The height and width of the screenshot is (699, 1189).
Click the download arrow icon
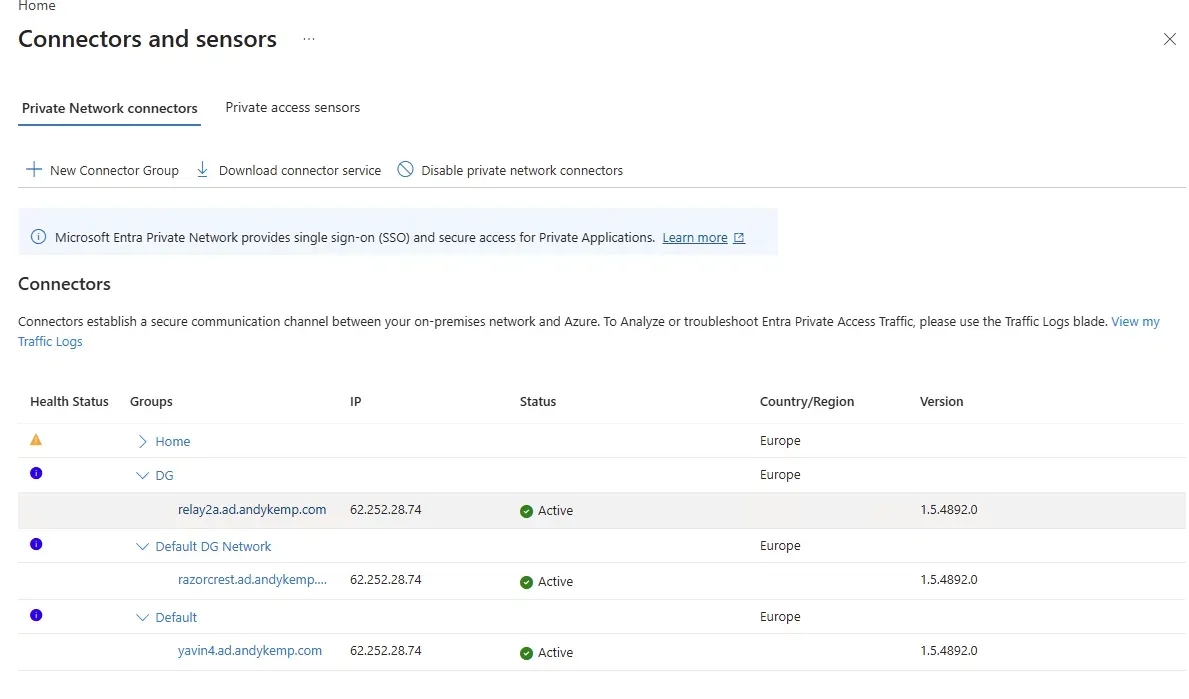[202, 170]
